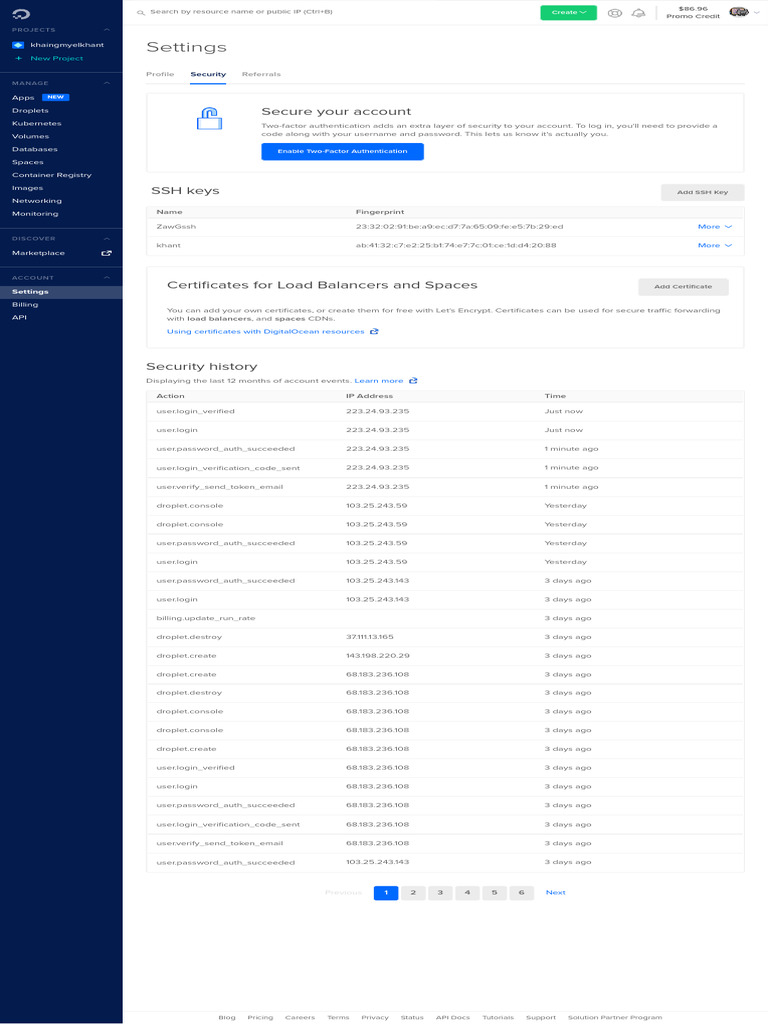This screenshot has height=1024, width=768.
Task: Click the search magnifier icon
Action: tap(140, 12)
